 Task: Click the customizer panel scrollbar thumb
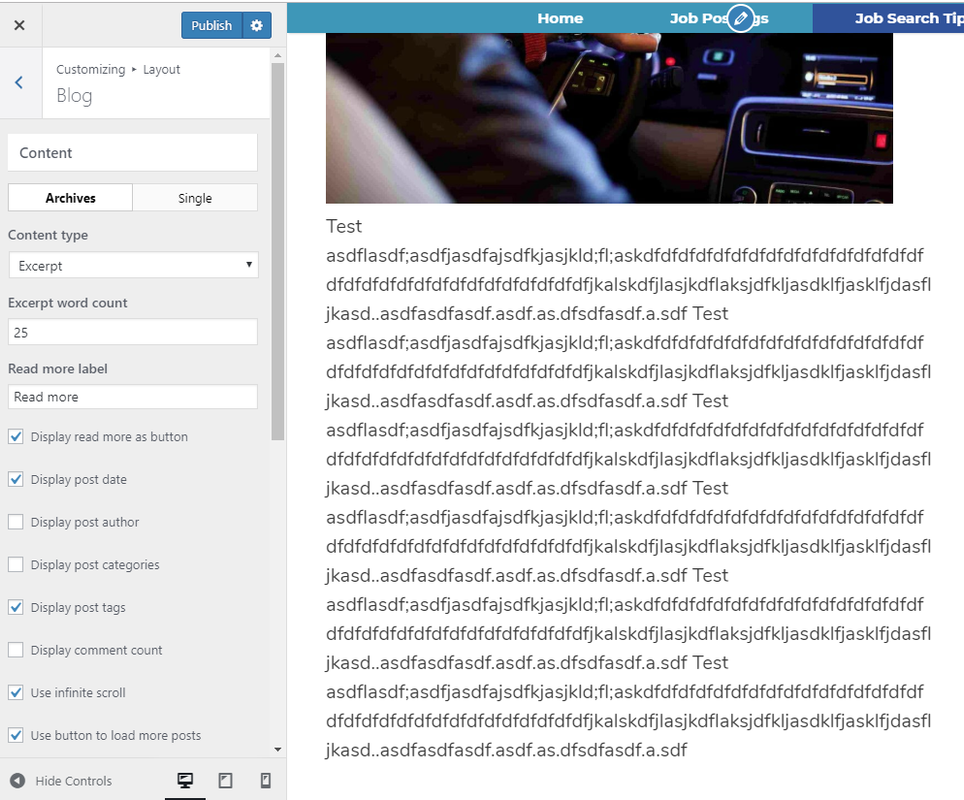pos(278,251)
